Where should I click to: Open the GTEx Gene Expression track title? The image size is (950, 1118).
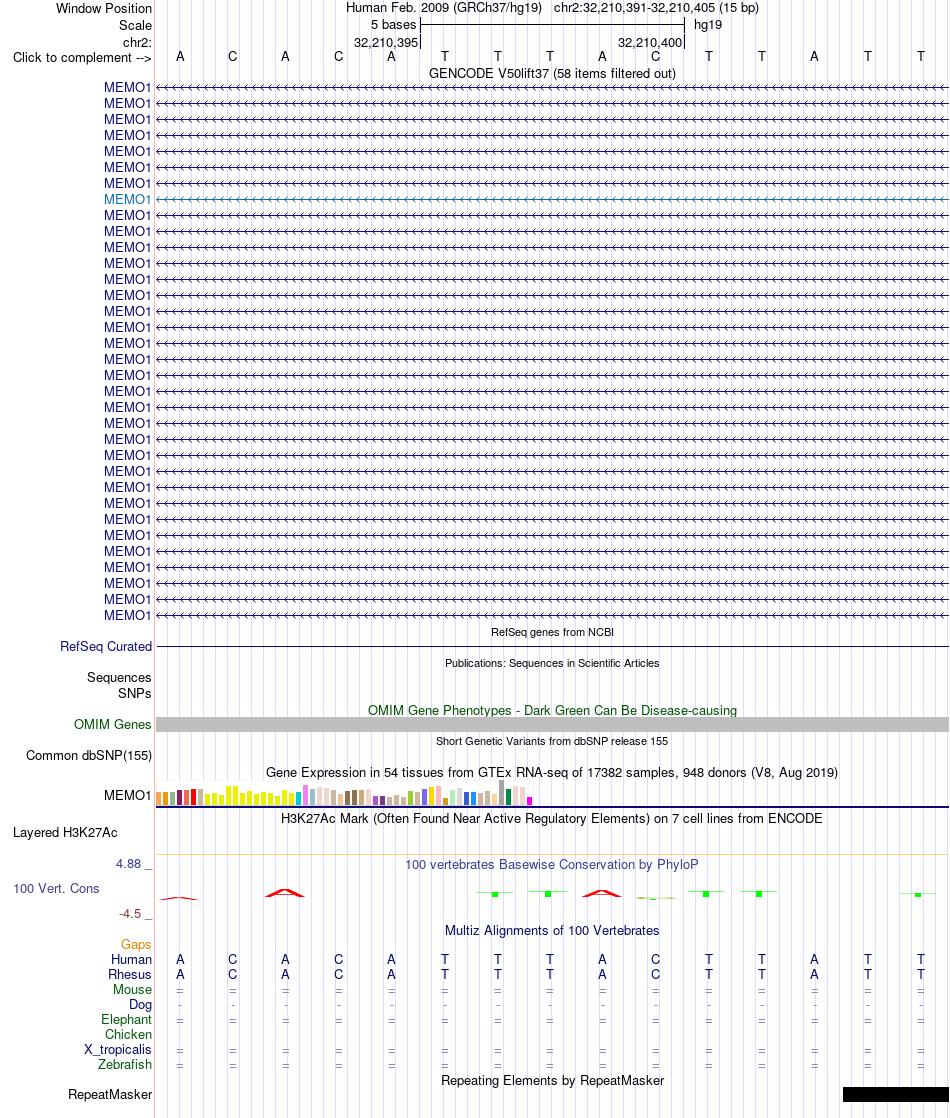tap(552, 773)
